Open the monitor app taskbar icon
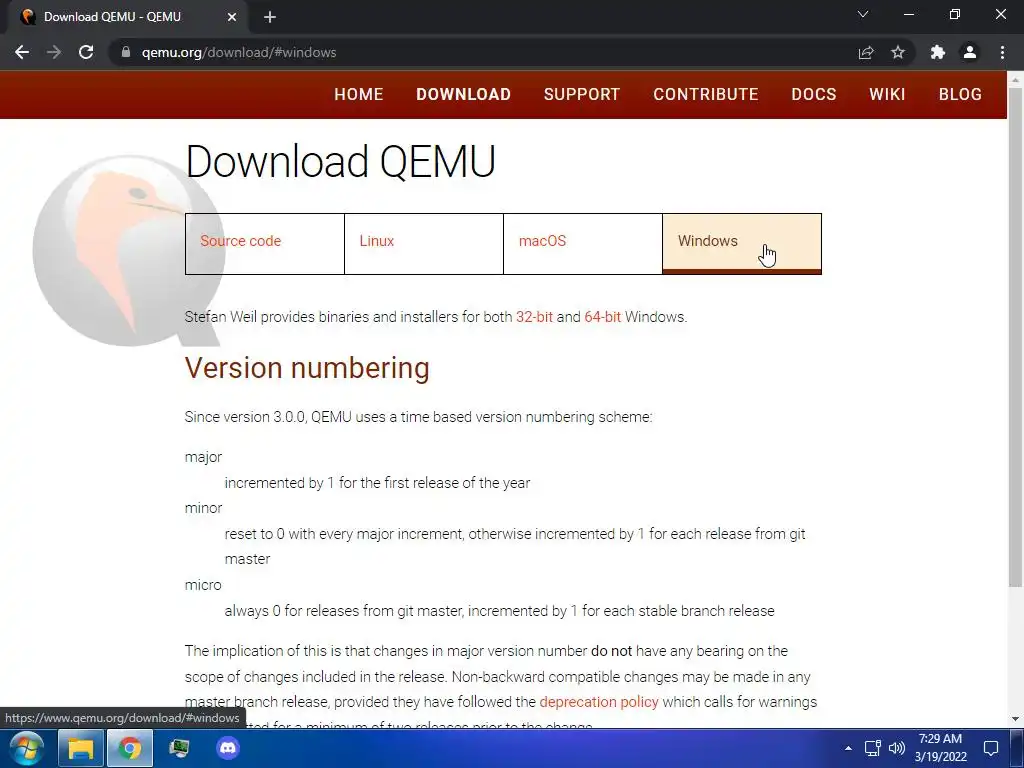The width and height of the screenshot is (1024, 768). [179, 748]
